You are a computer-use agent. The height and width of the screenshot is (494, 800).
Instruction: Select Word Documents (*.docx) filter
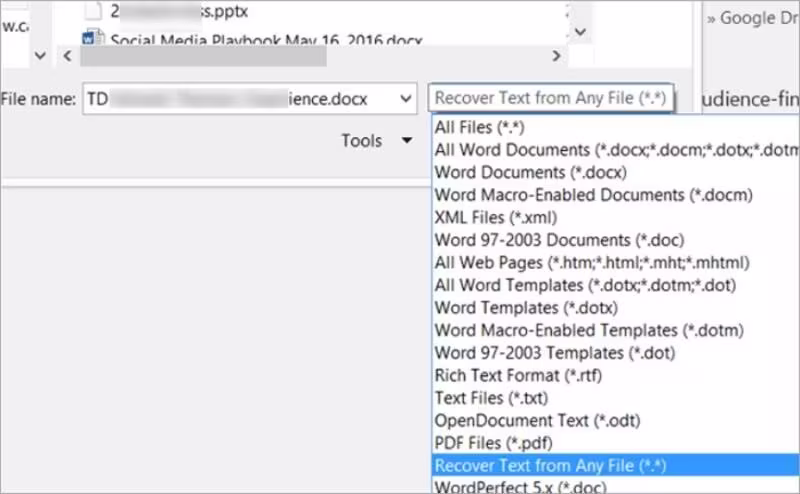[615, 172]
